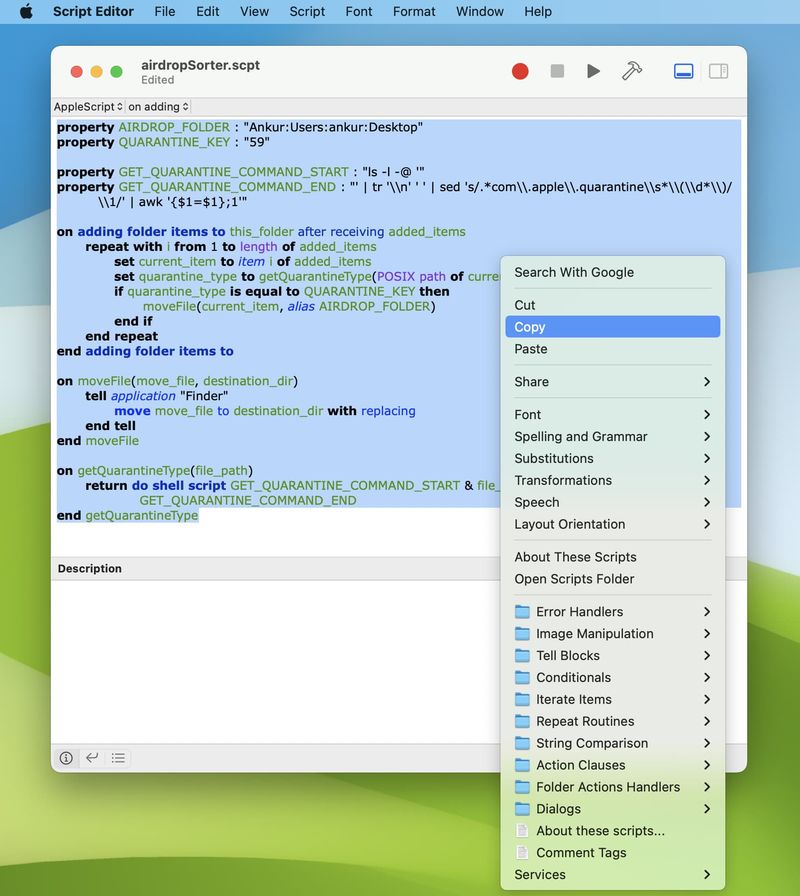Click the 'property QUARANTINE_KEY' code line
Image resolution: width=800 pixels, height=896 pixels.
(163, 142)
